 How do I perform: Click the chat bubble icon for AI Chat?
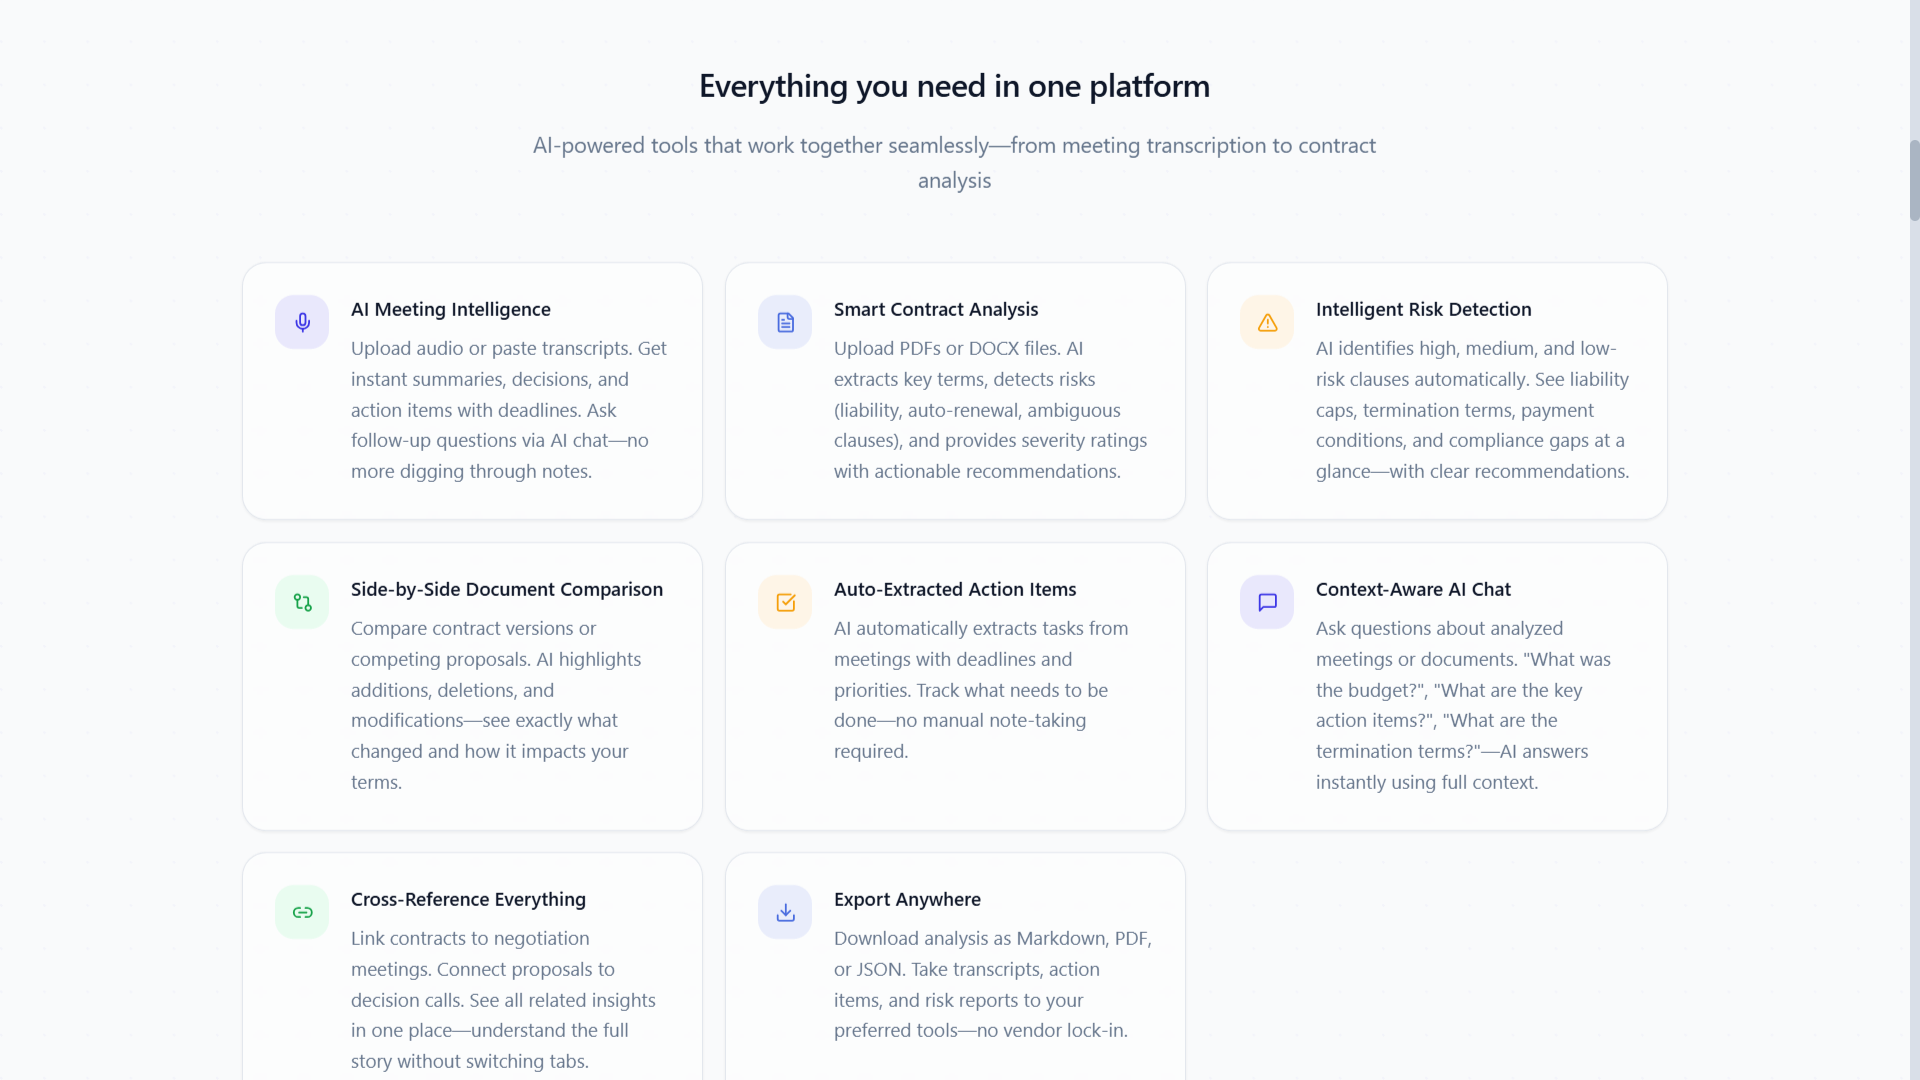point(1267,602)
